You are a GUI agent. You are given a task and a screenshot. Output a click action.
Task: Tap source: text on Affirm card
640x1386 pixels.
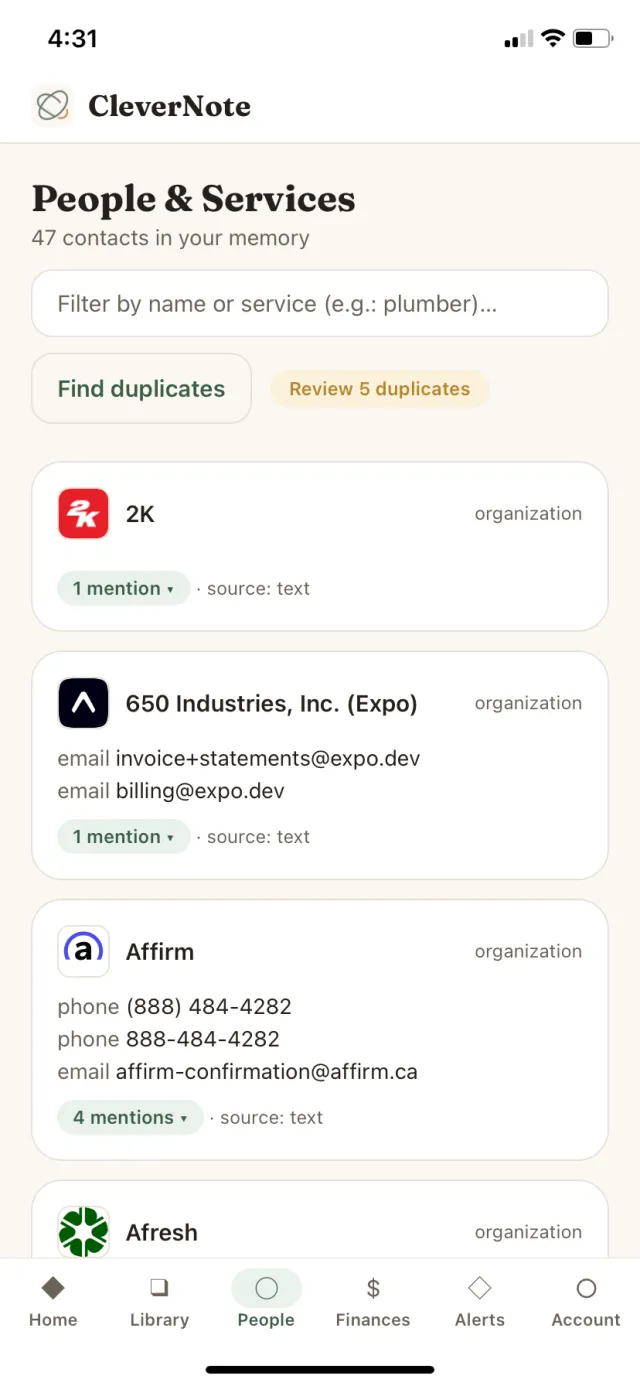(x=271, y=1117)
